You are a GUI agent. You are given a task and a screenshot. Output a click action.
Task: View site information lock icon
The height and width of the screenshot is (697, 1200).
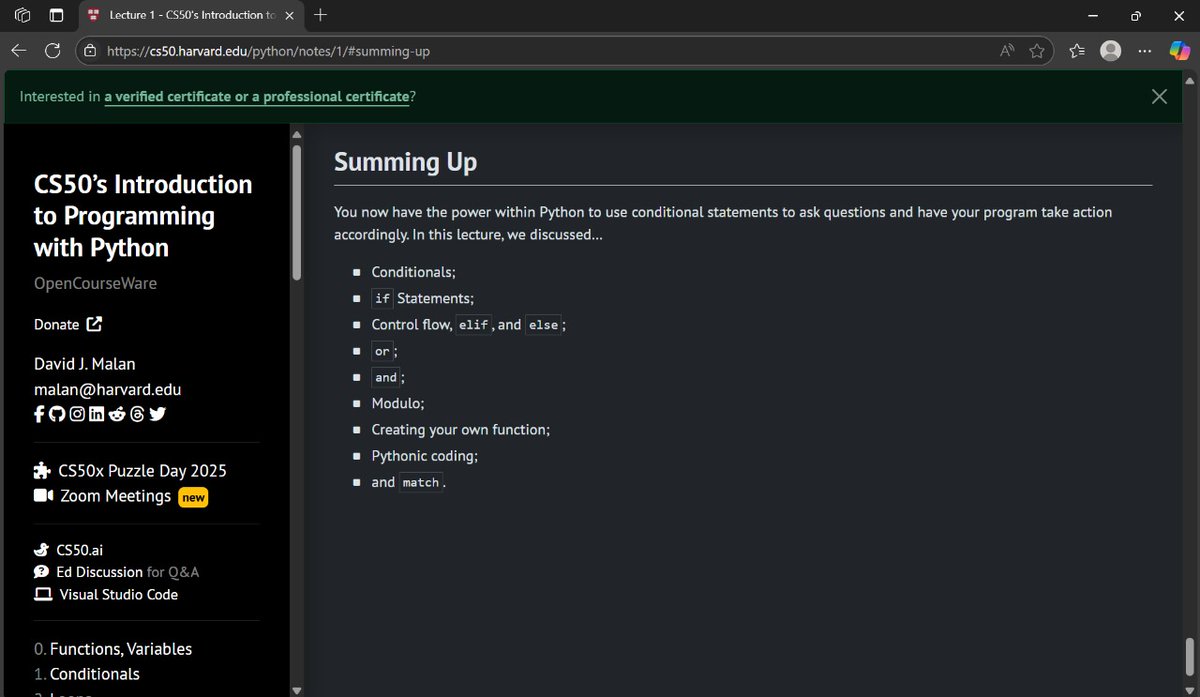pyautogui.click(x=91, y=51)
